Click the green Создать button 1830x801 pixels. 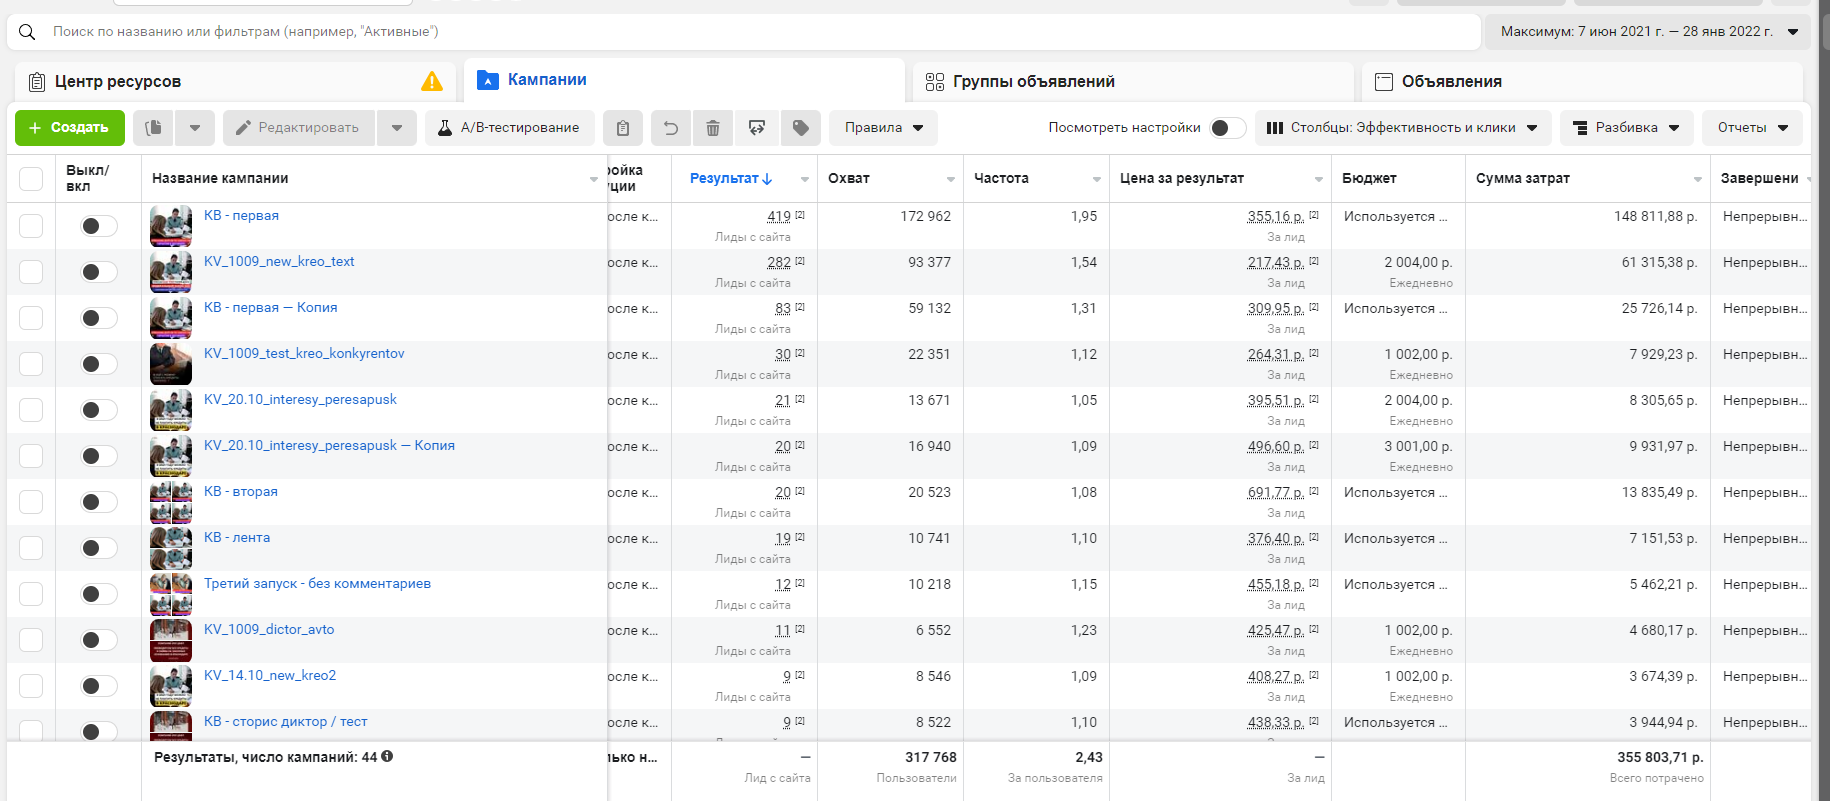(70, 128)
